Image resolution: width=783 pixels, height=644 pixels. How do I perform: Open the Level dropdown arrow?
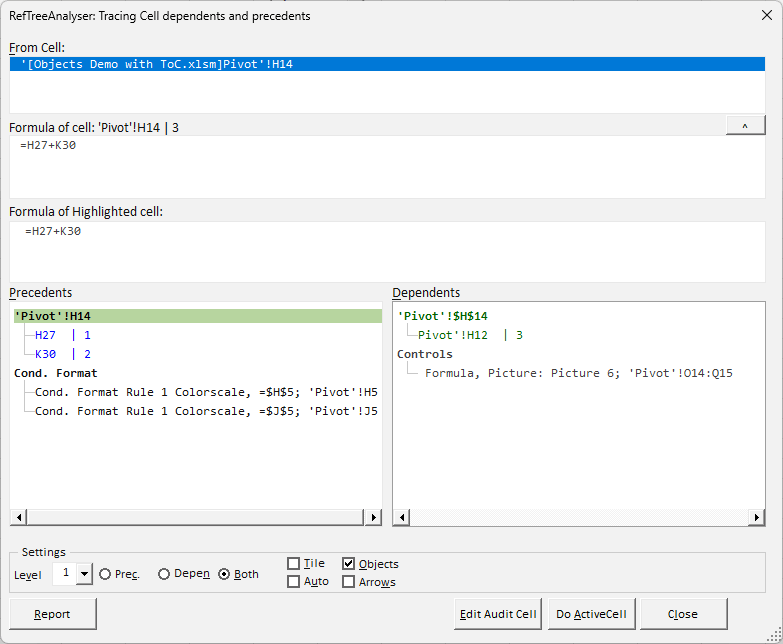[84, 574]
